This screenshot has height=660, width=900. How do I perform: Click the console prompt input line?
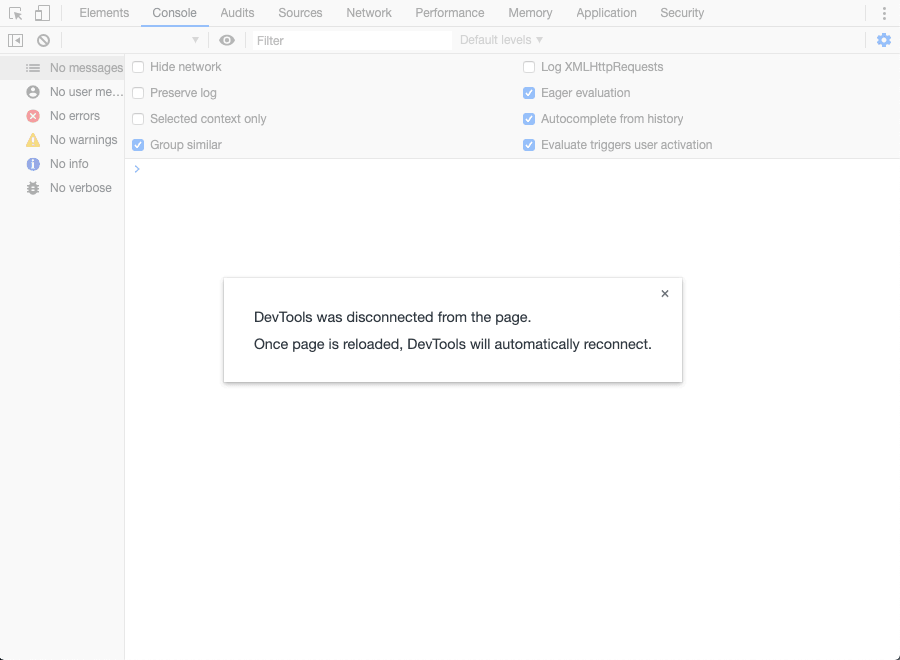pyautogui.click(x=500, y=170)
